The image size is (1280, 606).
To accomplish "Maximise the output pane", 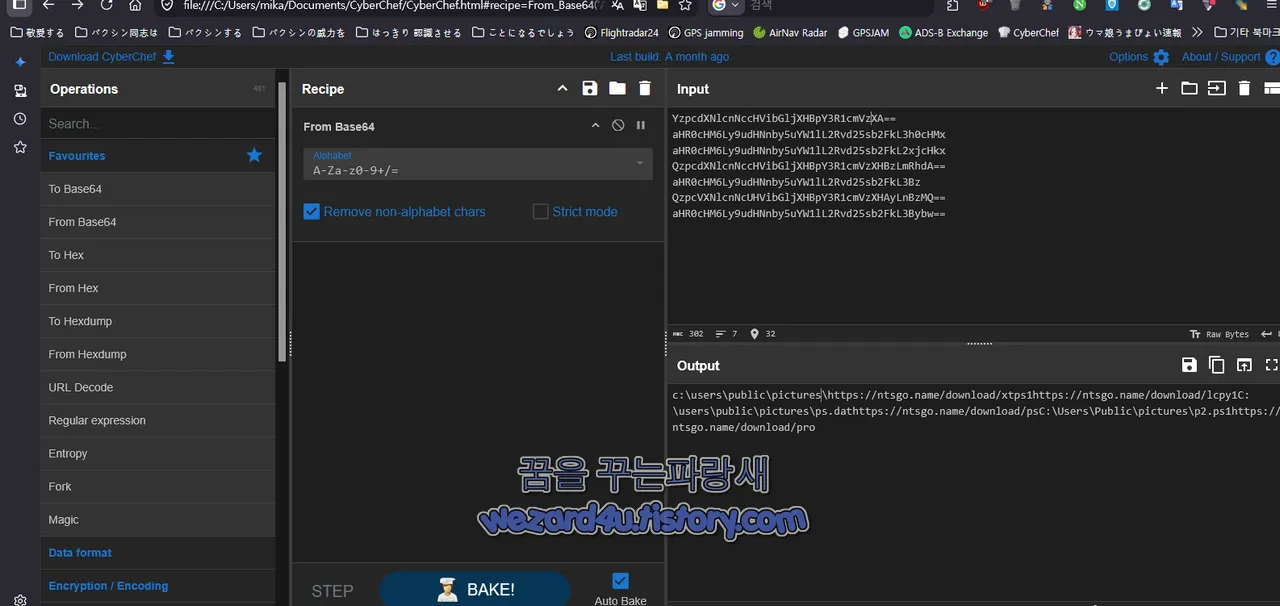I will [x=1272, y=366].
